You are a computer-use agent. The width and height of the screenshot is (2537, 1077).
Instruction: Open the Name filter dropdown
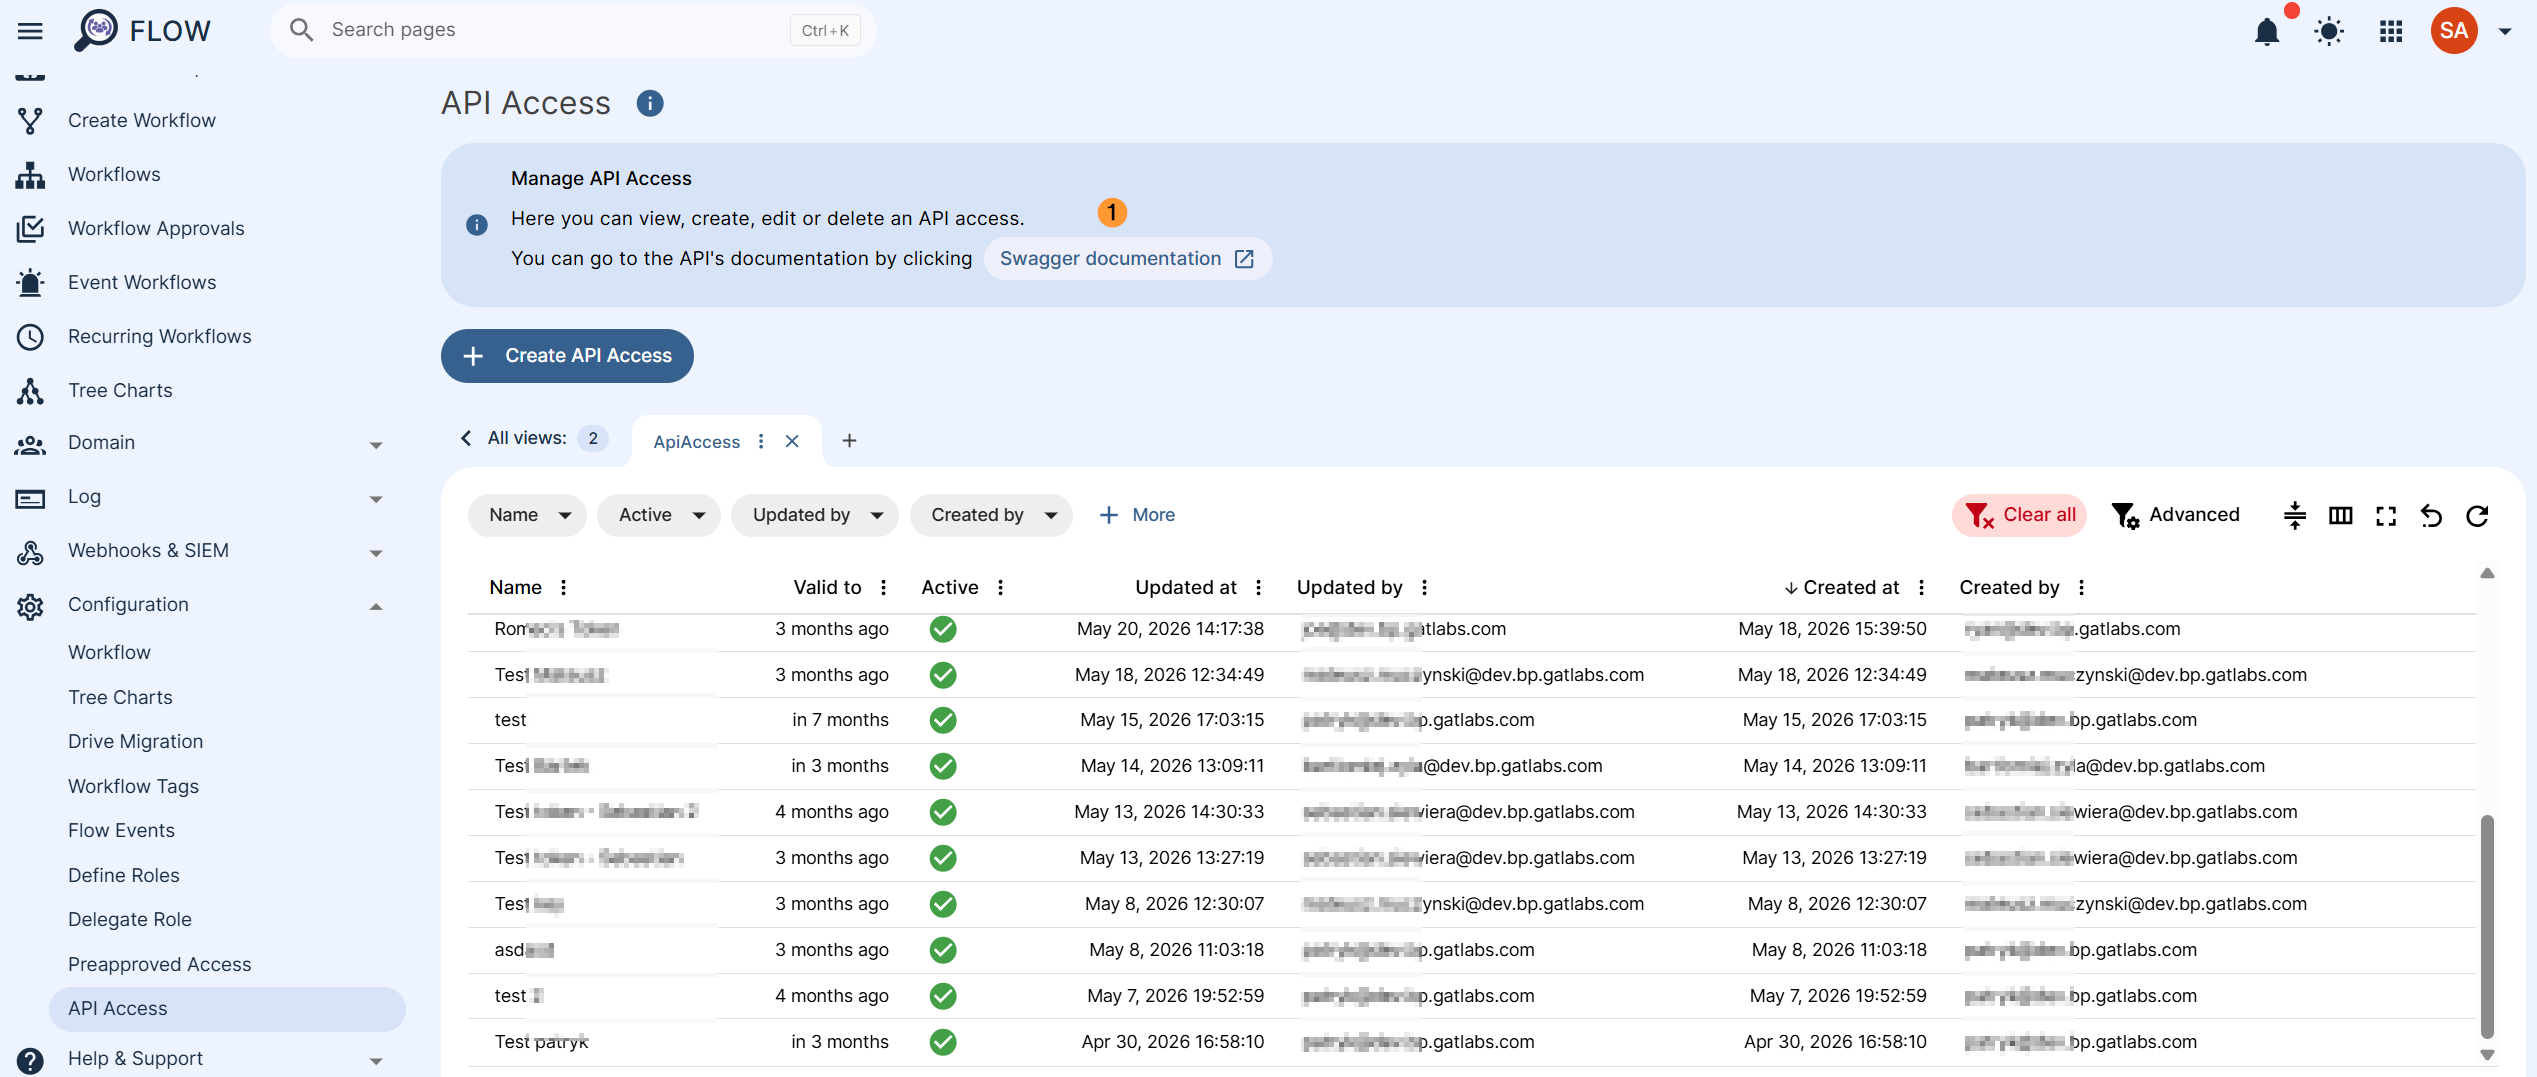(527, 515)
